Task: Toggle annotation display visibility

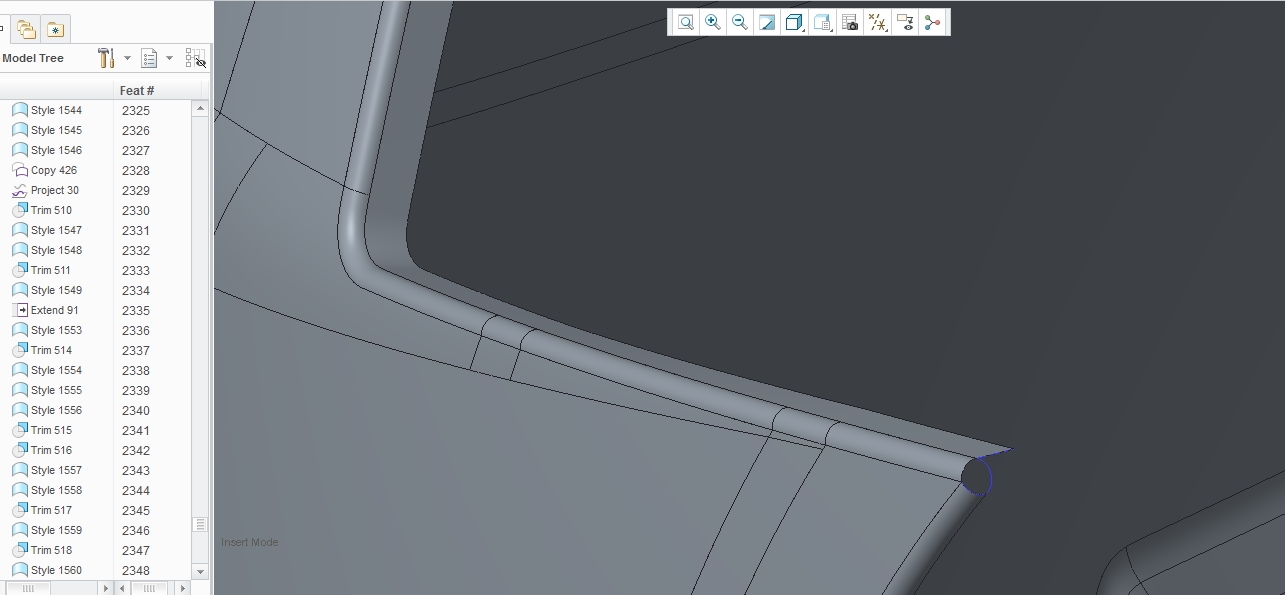Action: coord(906,22)
